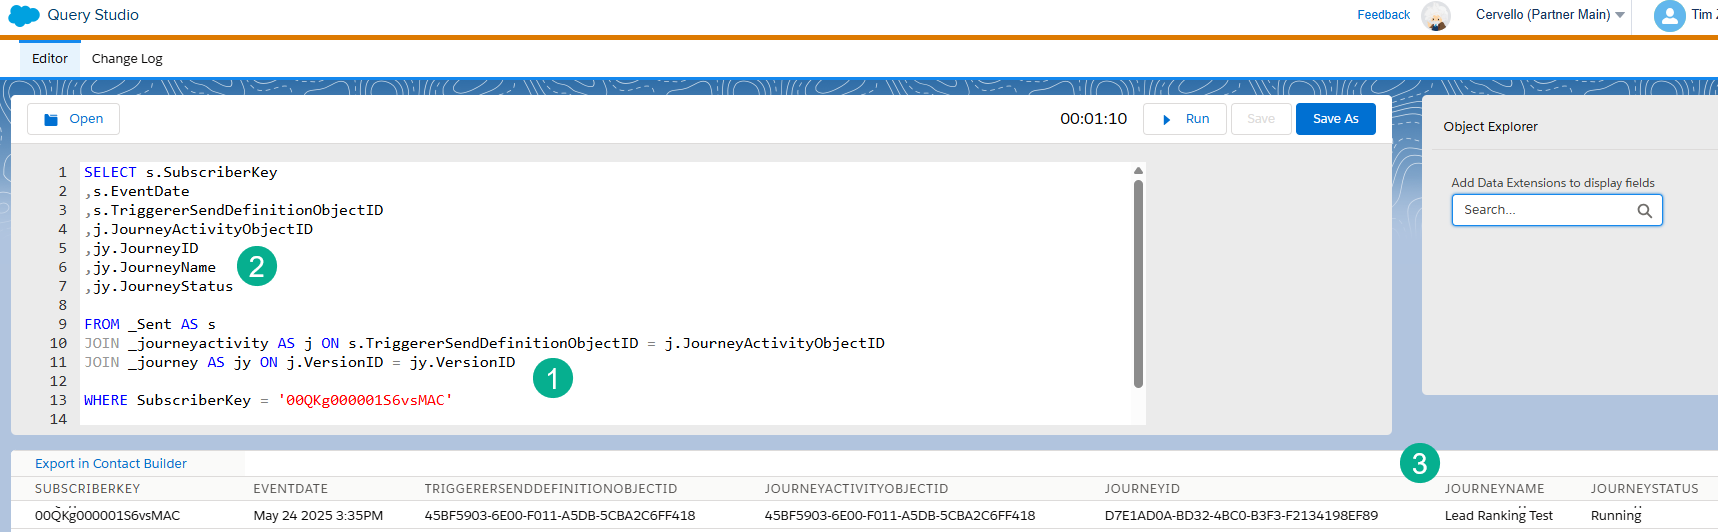Viewport: 1718px width, 532px height.
Task: Focus the Data Extensions search field
Action: (x=1545, y=210)
